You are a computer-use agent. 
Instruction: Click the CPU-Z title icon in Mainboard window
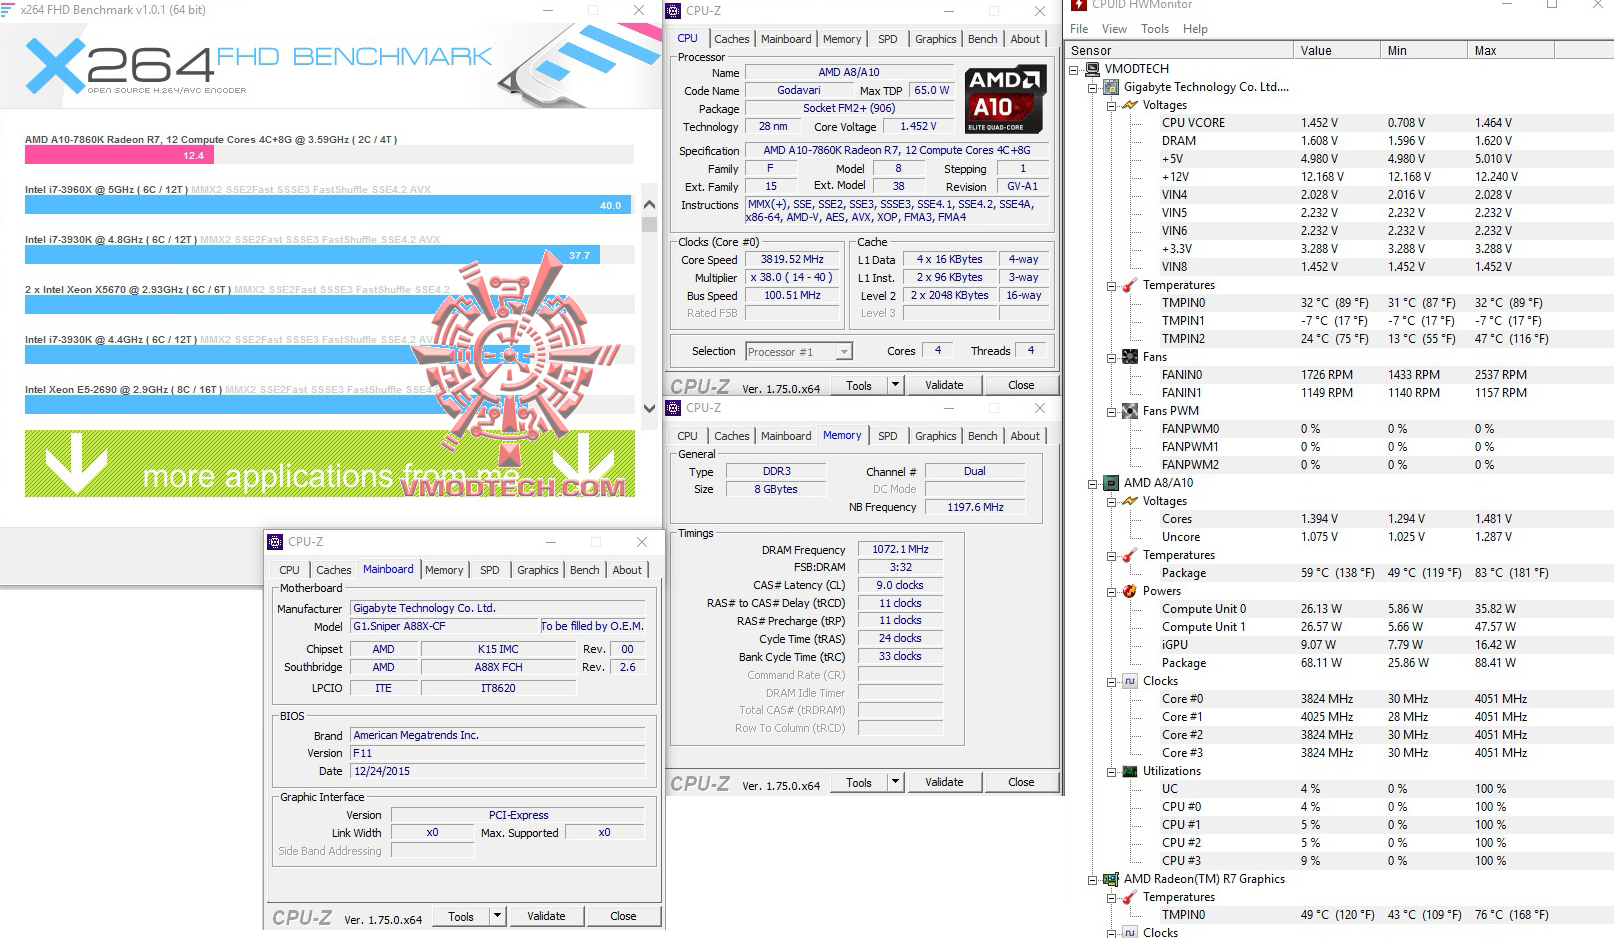click(x=275, y=542)
